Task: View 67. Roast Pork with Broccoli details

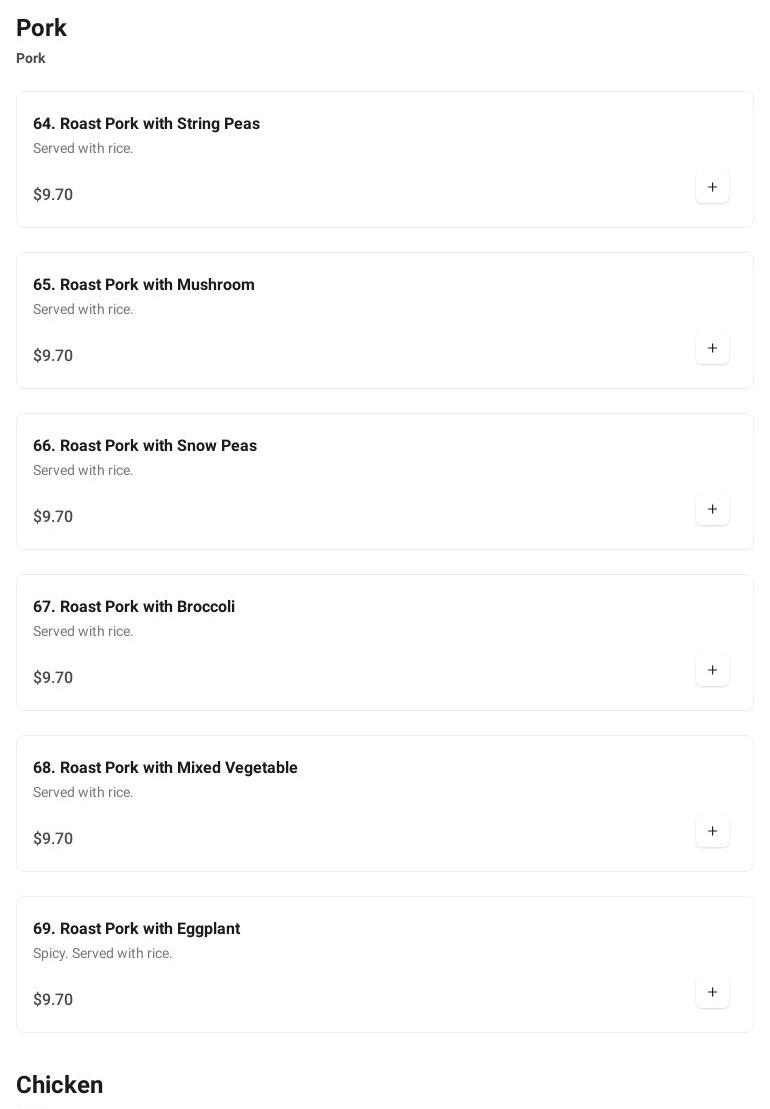Action: click(x=134, y=607)
